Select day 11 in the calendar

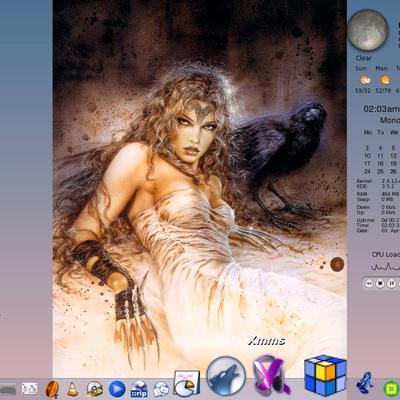380,156
